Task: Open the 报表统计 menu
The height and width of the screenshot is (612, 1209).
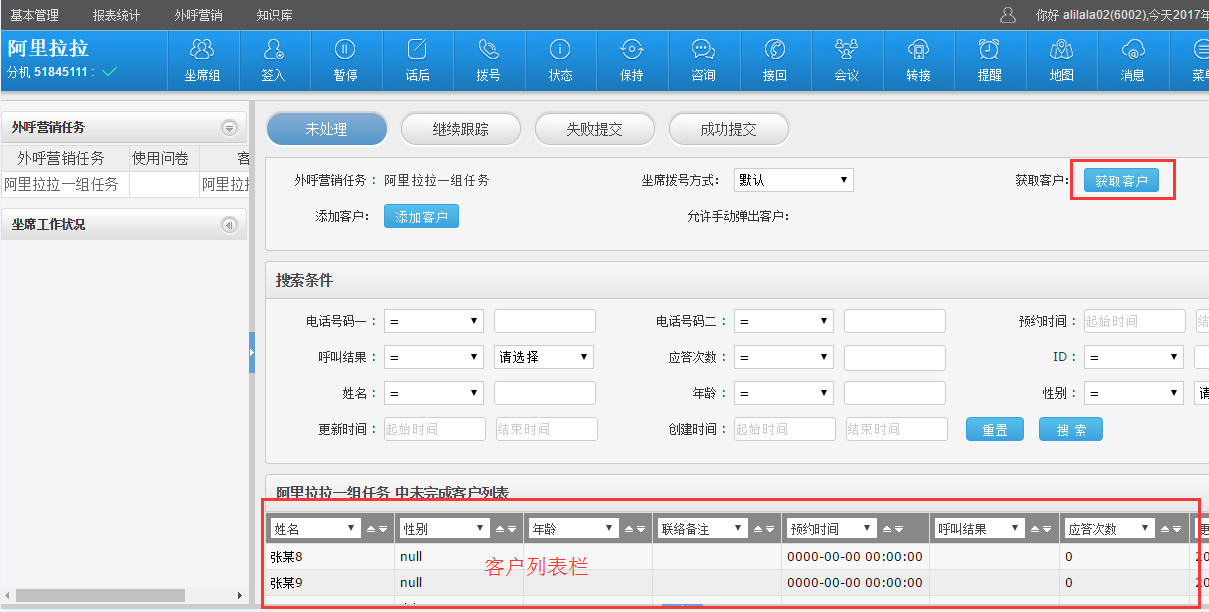Action: 116,15
